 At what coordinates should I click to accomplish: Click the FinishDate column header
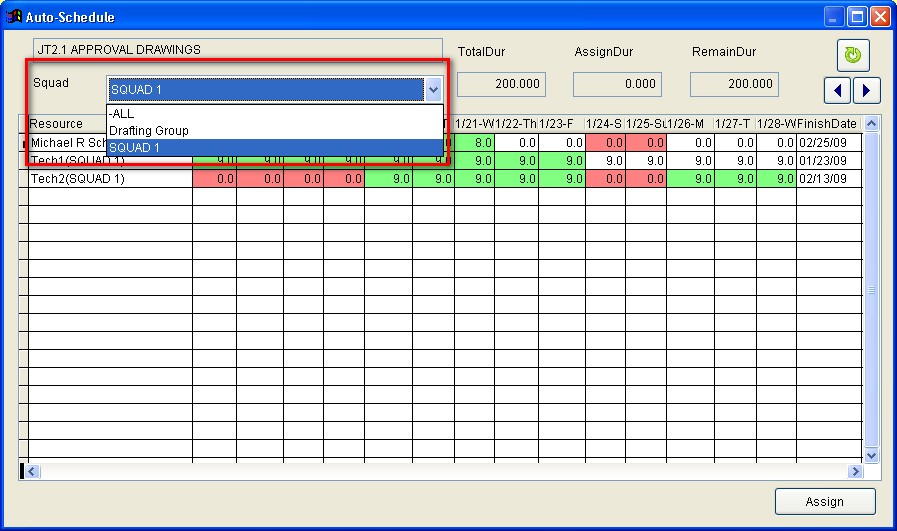[827, 124]
